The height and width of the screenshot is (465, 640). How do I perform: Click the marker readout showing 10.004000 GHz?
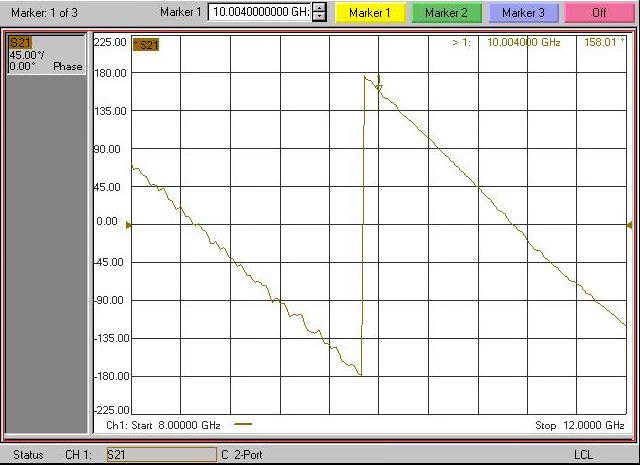point(525,43)
